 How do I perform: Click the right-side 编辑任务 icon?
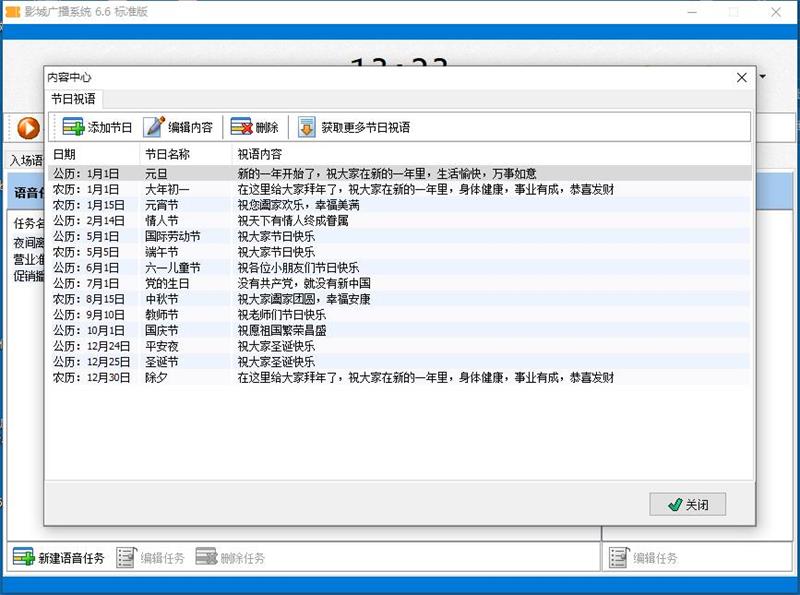tap(619, 557)
